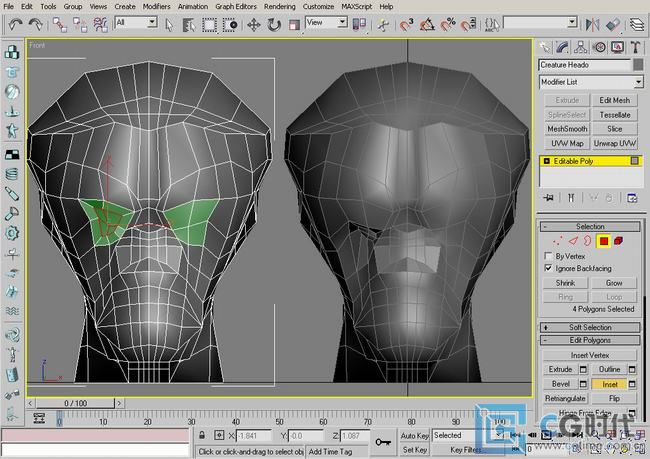Activate the Unlink Selection tool

tap(80, 25)
